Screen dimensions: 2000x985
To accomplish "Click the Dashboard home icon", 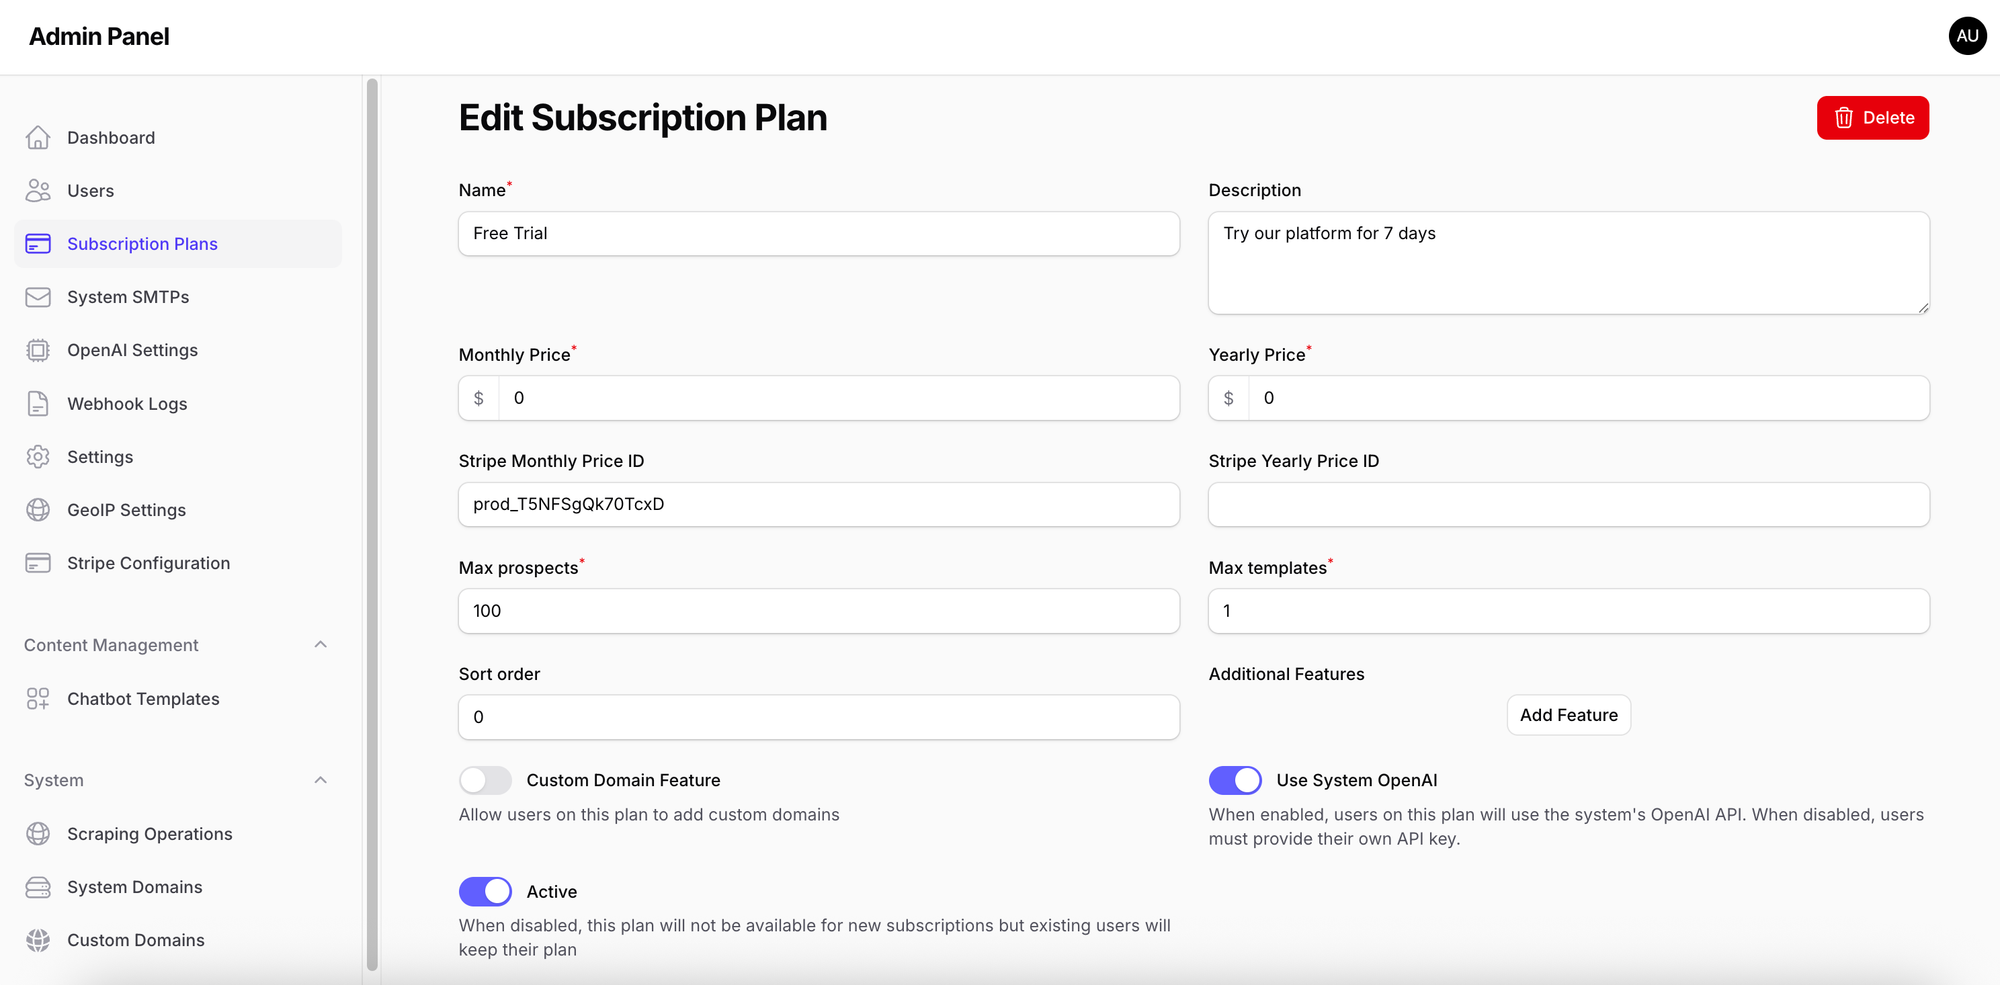I will 38,138.
